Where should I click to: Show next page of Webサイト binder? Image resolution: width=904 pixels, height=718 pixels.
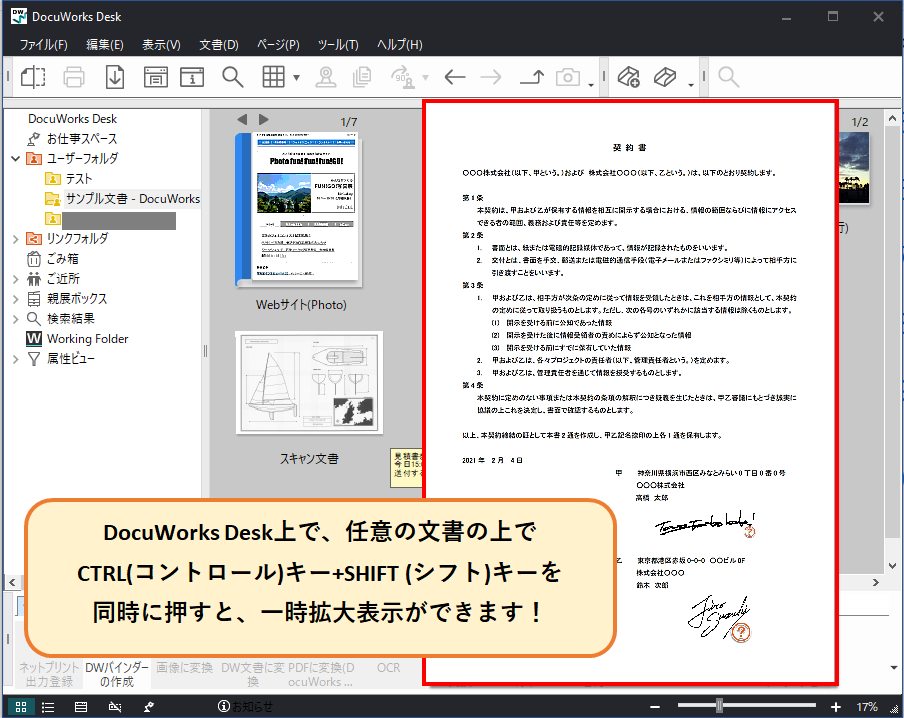click(x=263, y=119)
